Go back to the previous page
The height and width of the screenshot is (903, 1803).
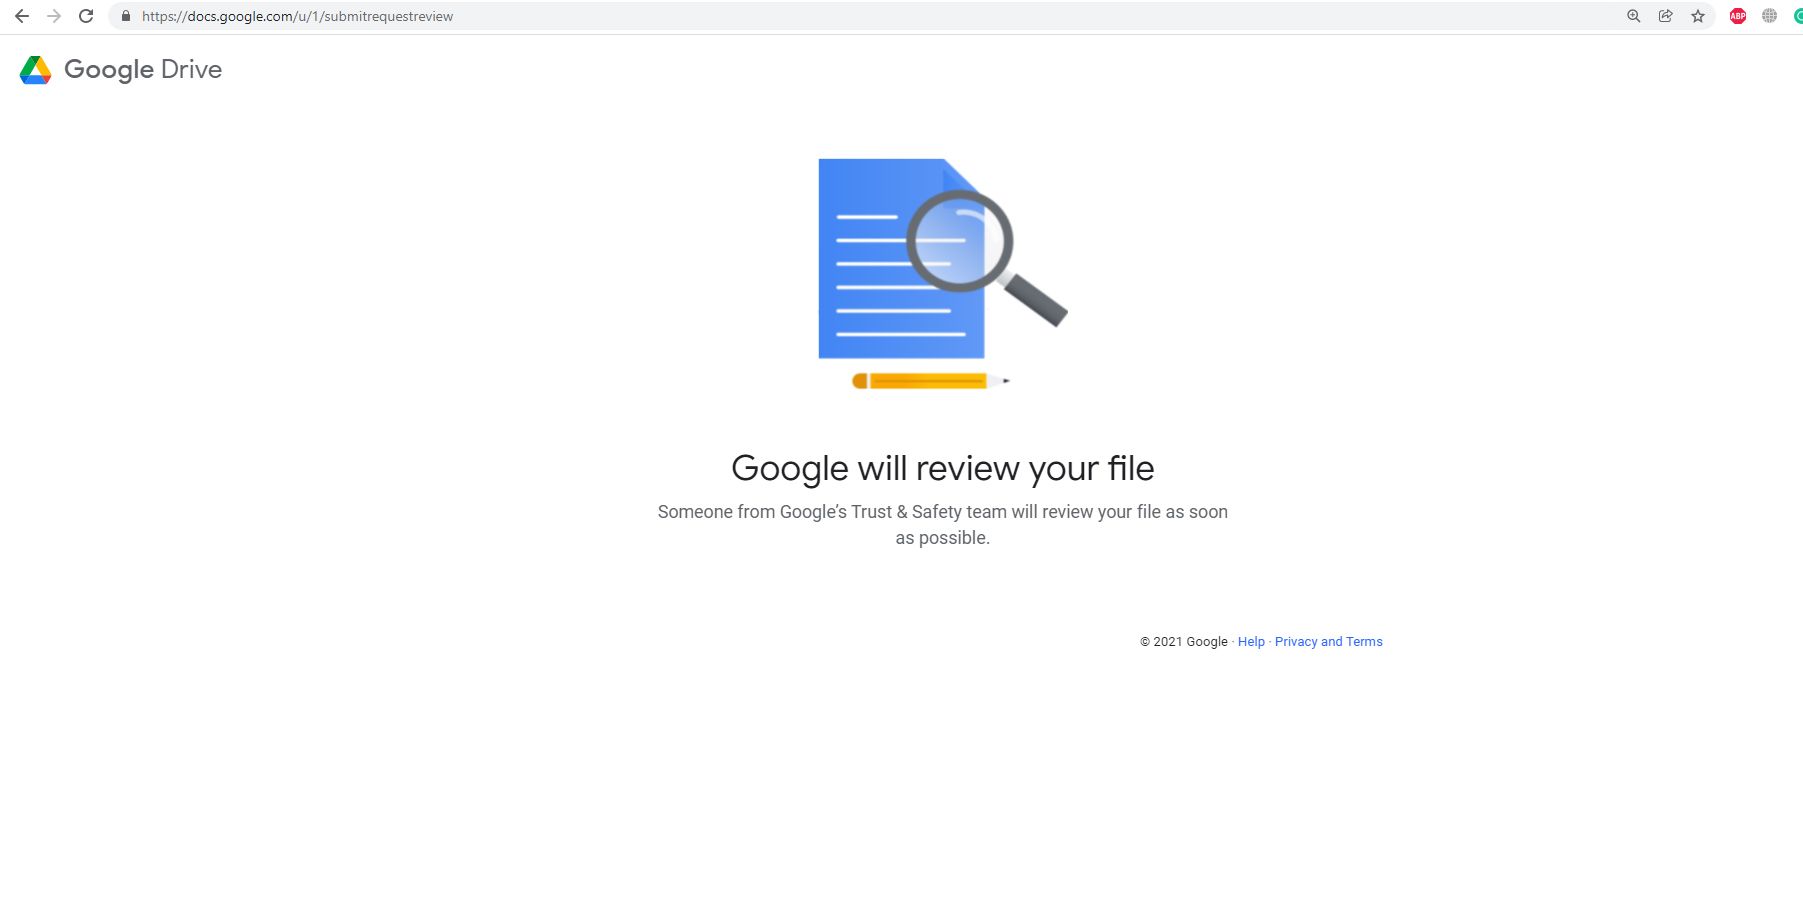point(22,16)
